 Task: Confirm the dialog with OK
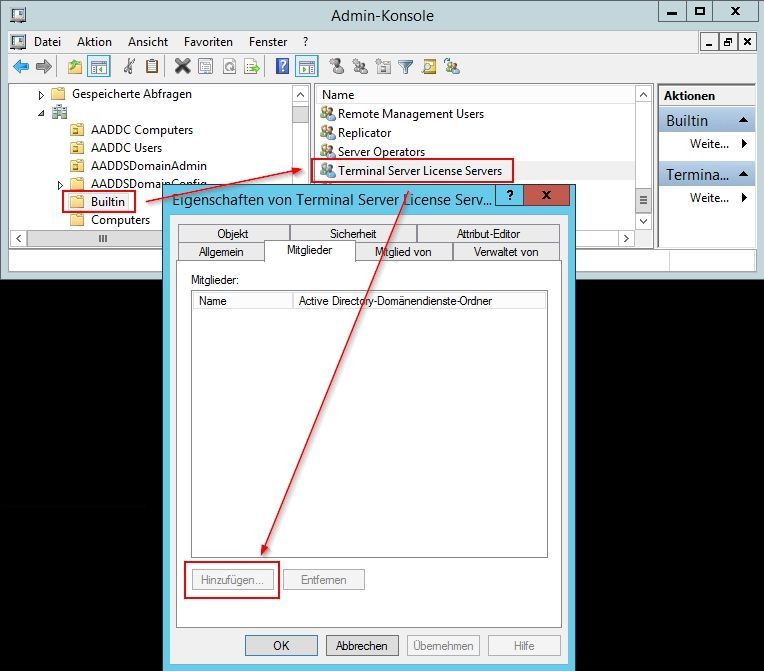point(281,646)
